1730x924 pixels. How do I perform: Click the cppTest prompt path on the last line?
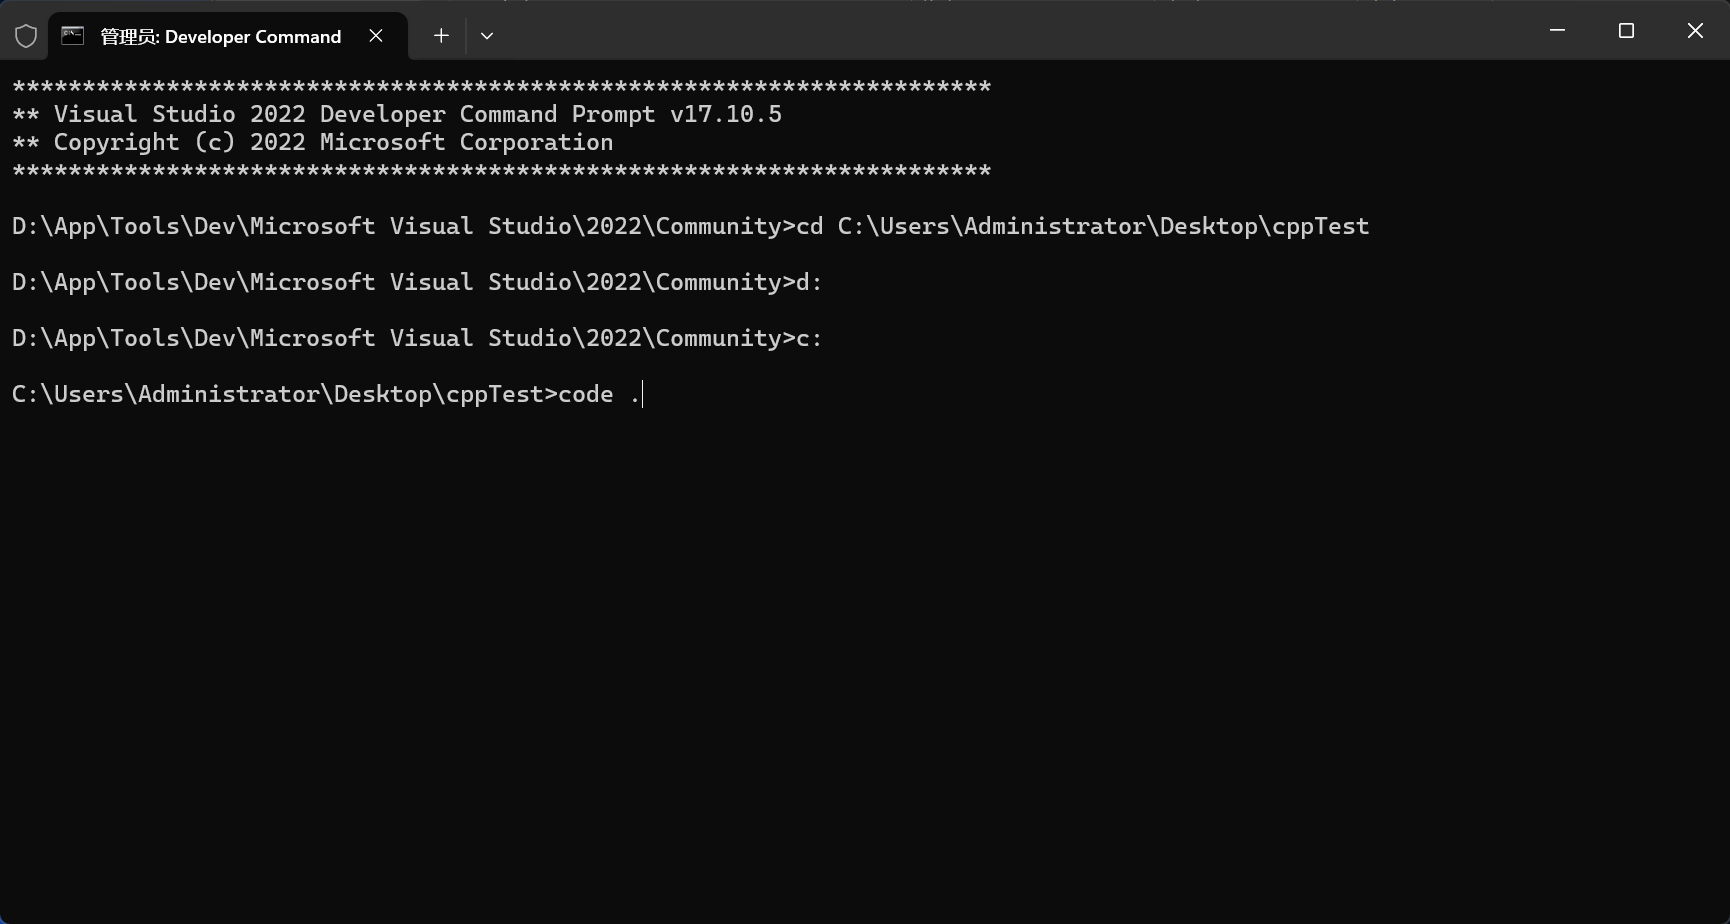click(278, 394)
